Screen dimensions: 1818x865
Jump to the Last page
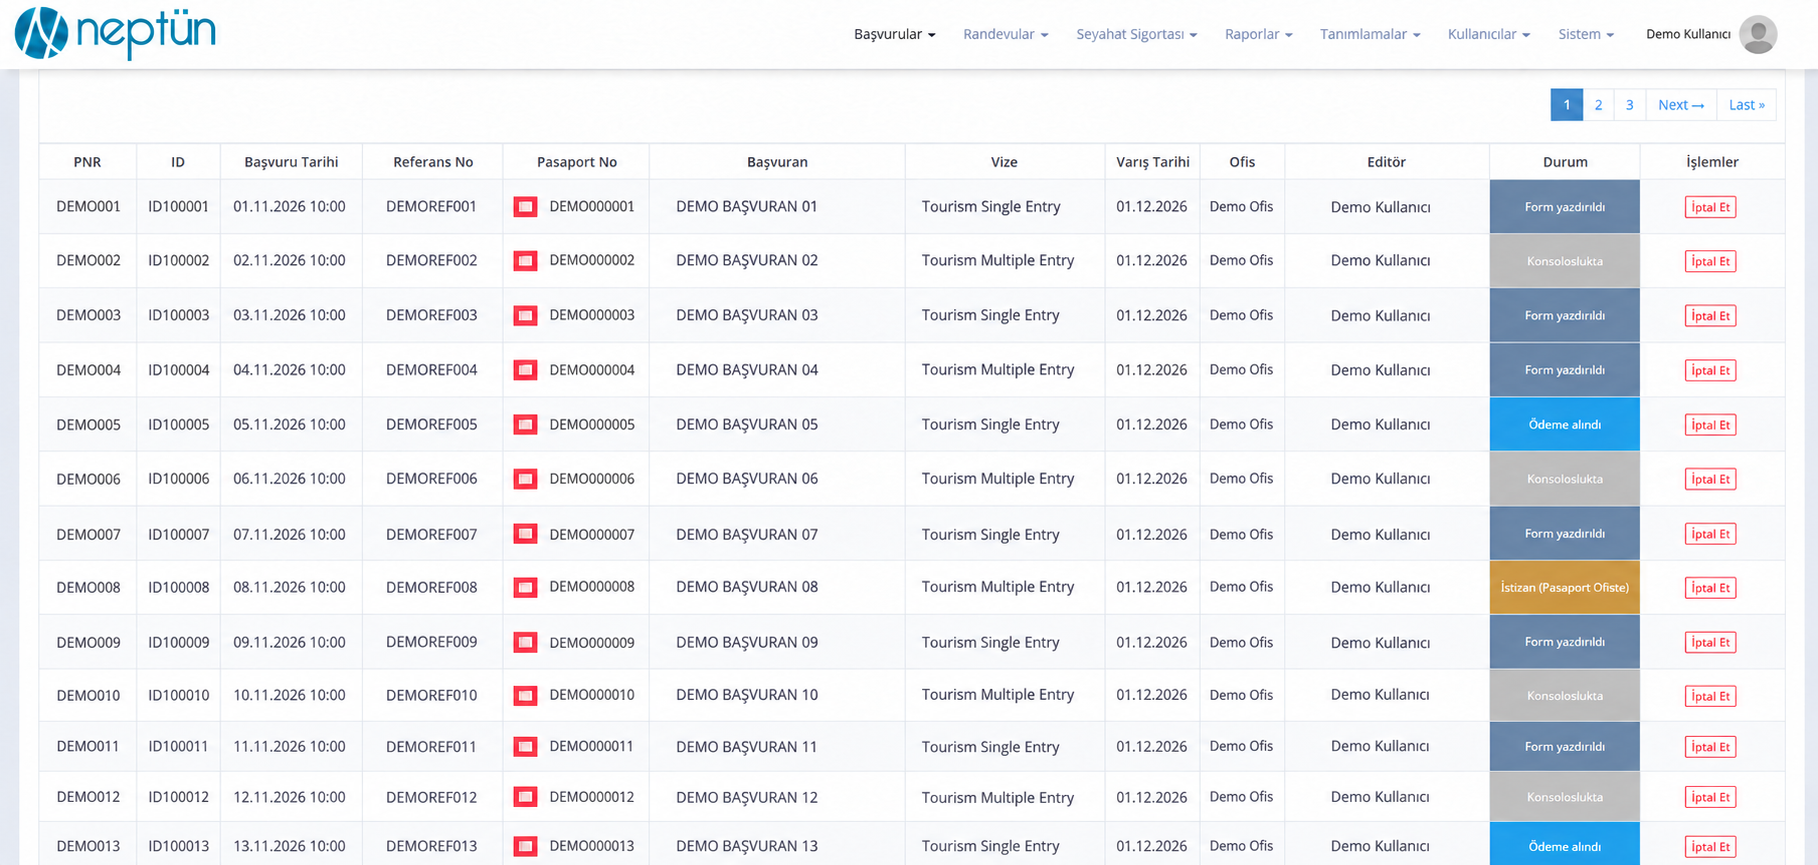pos(1747,105)
